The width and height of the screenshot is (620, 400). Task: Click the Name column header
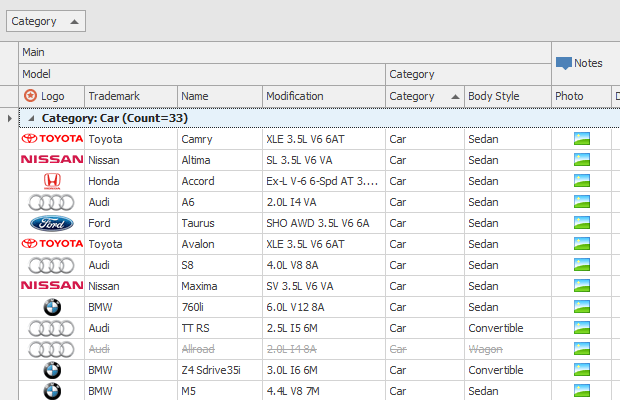pos(219,96)
